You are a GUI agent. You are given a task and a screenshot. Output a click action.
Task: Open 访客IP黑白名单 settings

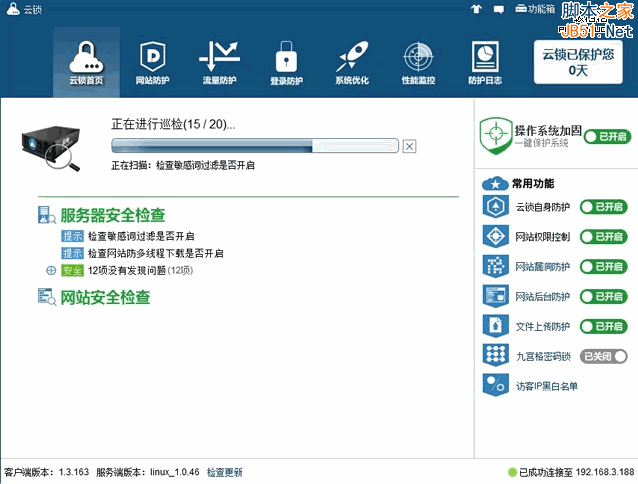pyautogui.click(x=545, y=385)
